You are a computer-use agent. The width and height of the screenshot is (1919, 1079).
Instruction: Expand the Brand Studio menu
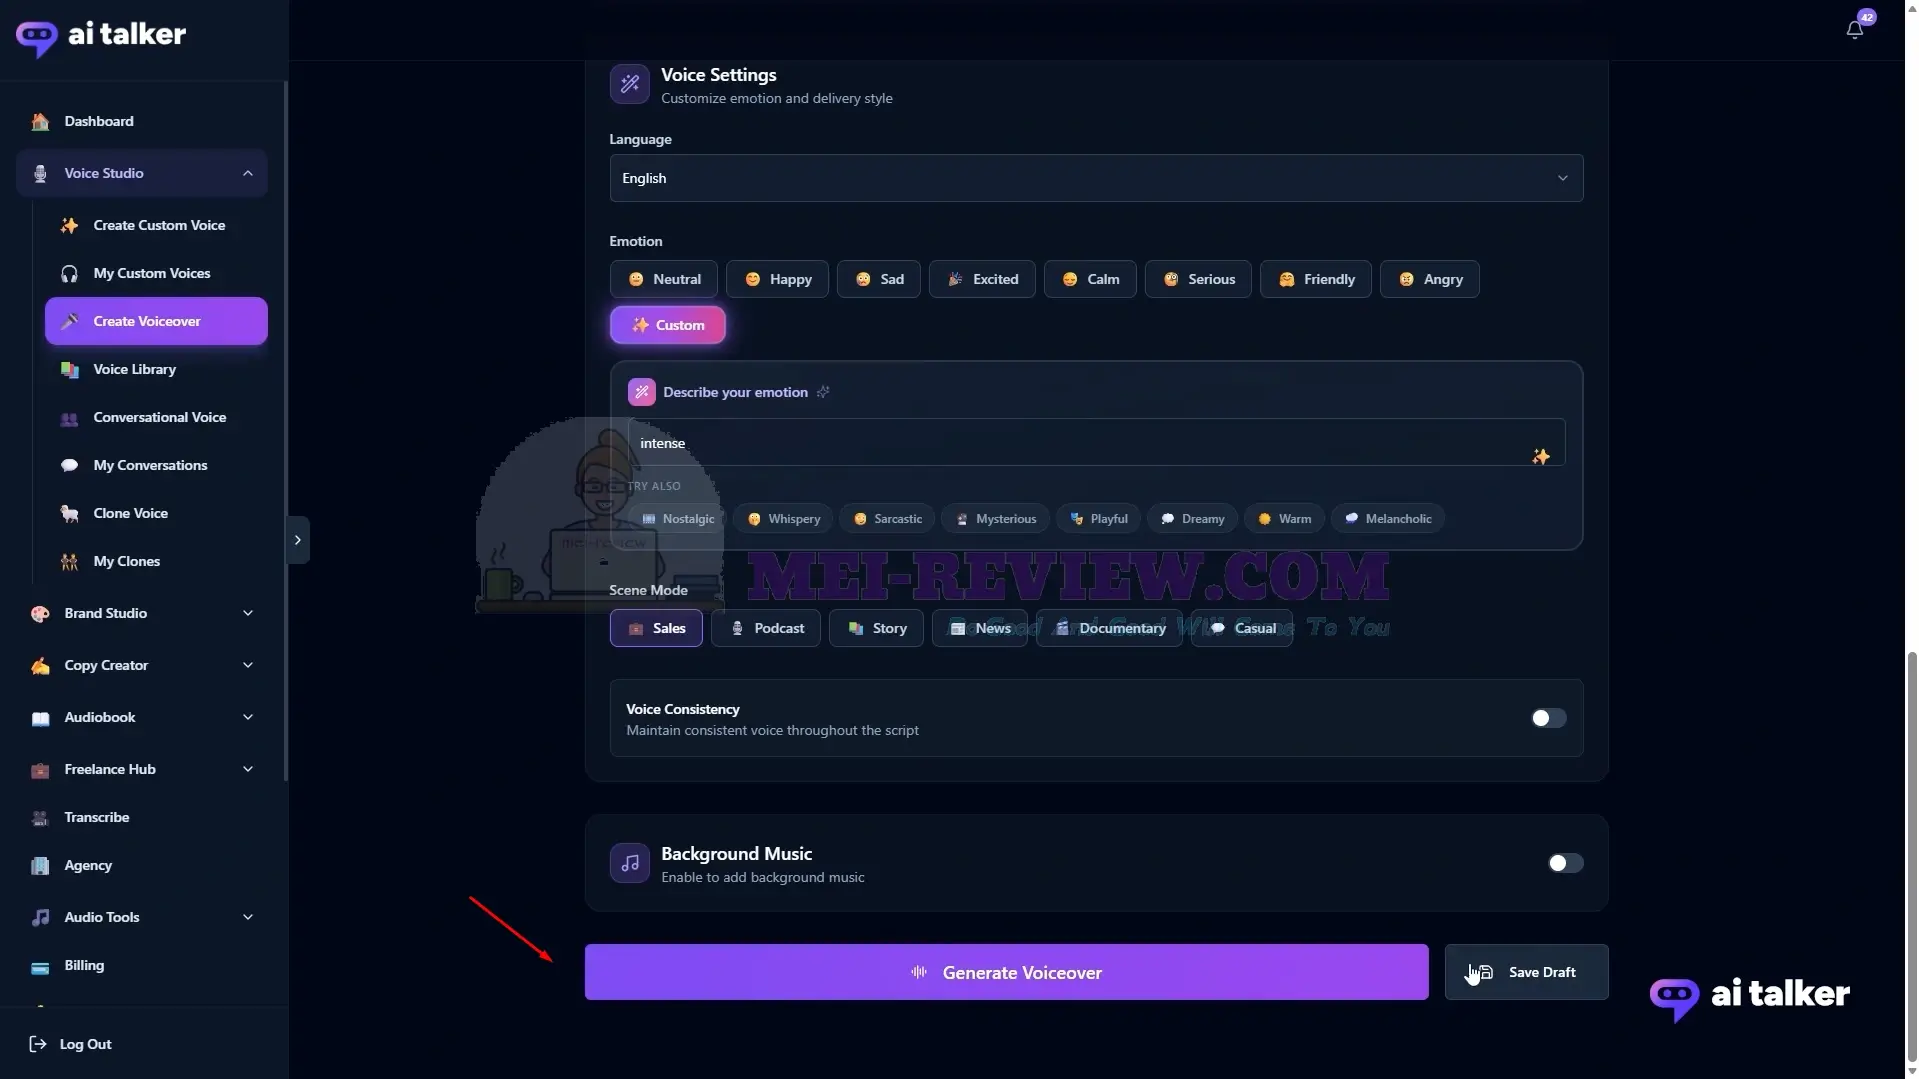142,613
